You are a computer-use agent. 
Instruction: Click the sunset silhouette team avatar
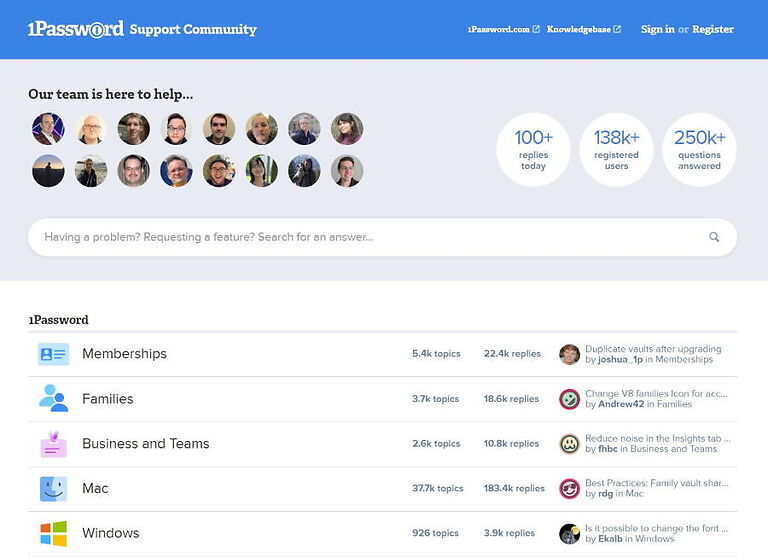click(48, 171)
